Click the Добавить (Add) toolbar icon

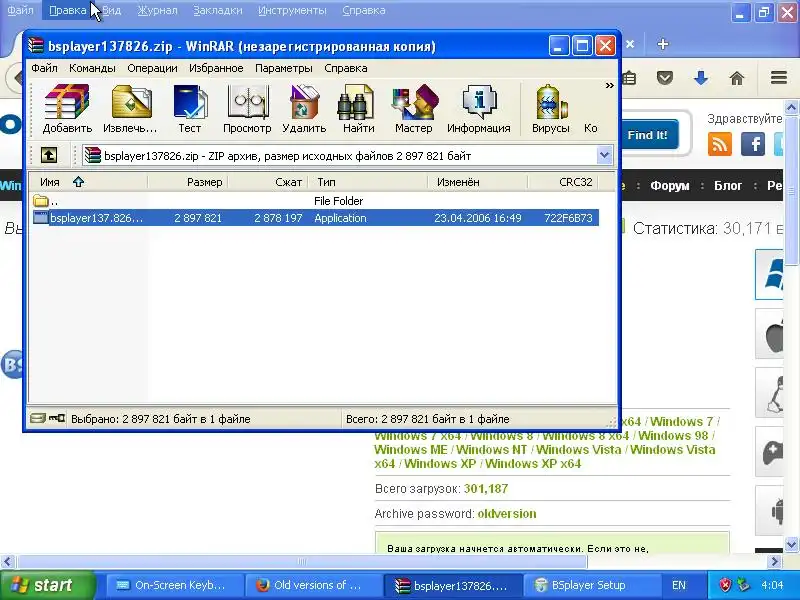pos(67,109)
